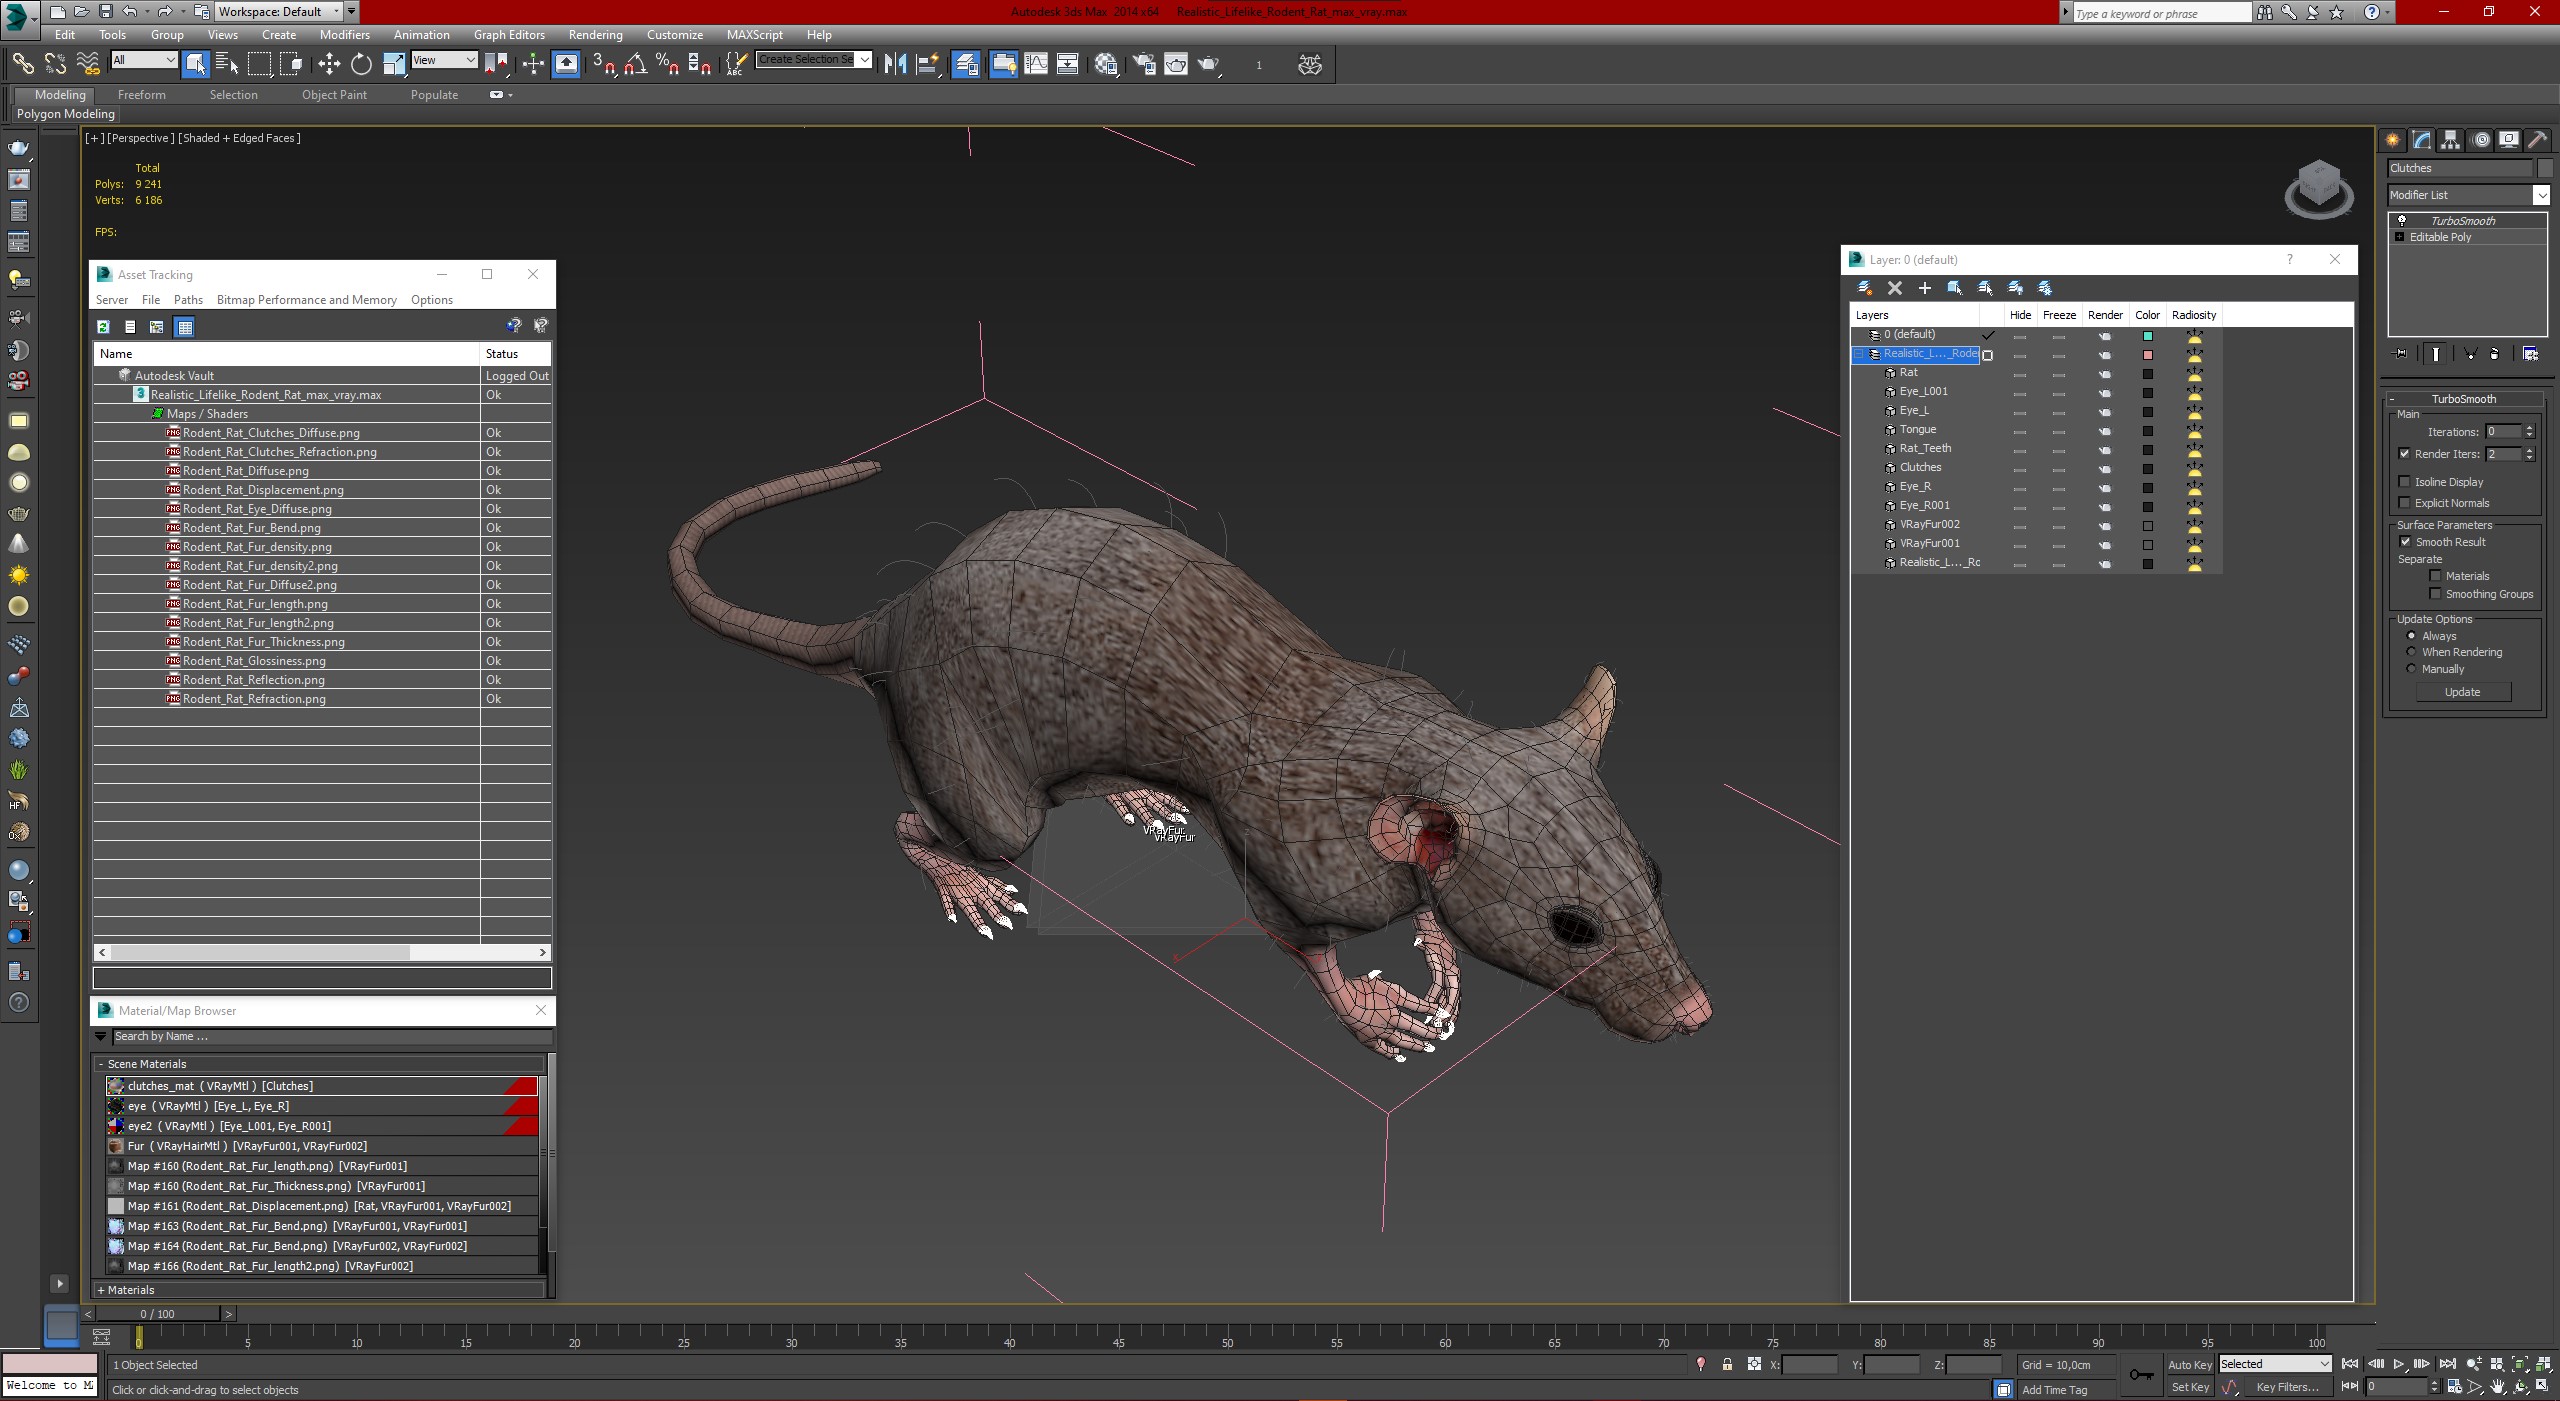The image size is (2560, 1401).
Task: Collapse Realistic_L..._Rode layer tree
Action: [x=1859, y=354]
